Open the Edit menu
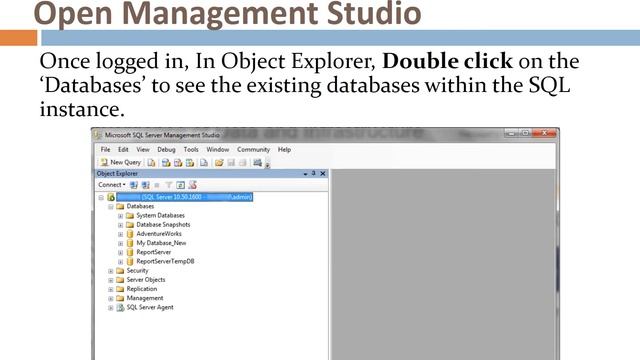This screenshot has width=640, height=360. (123, 149)
